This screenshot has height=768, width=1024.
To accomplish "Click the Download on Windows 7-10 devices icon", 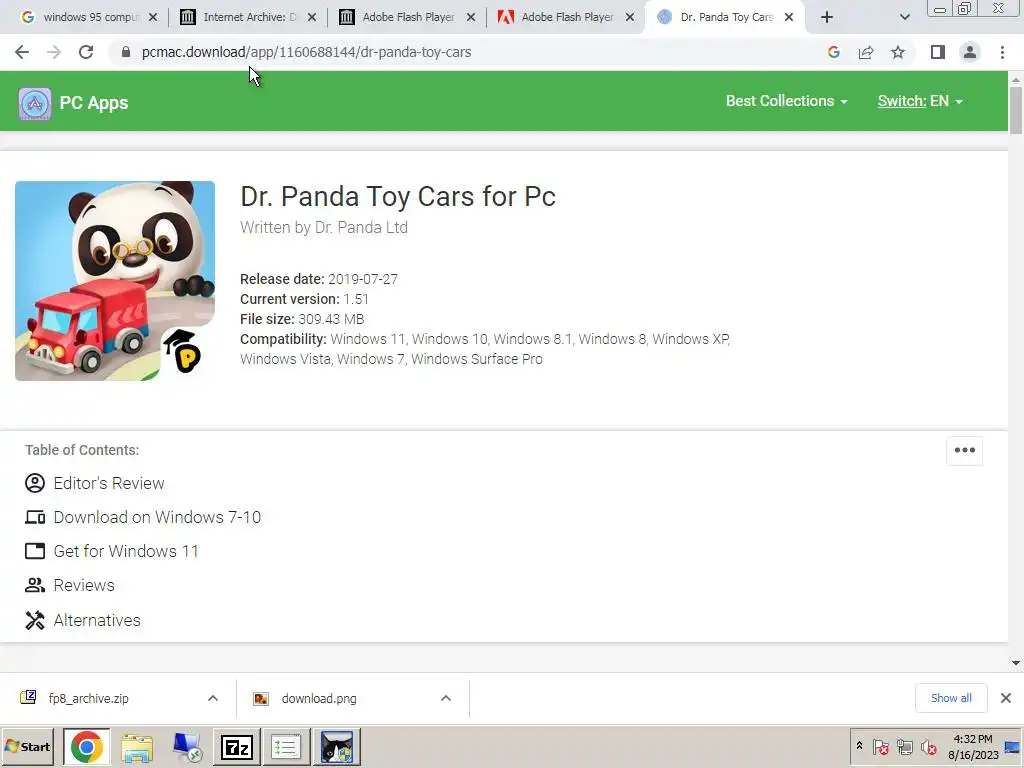I will (35, 517).
